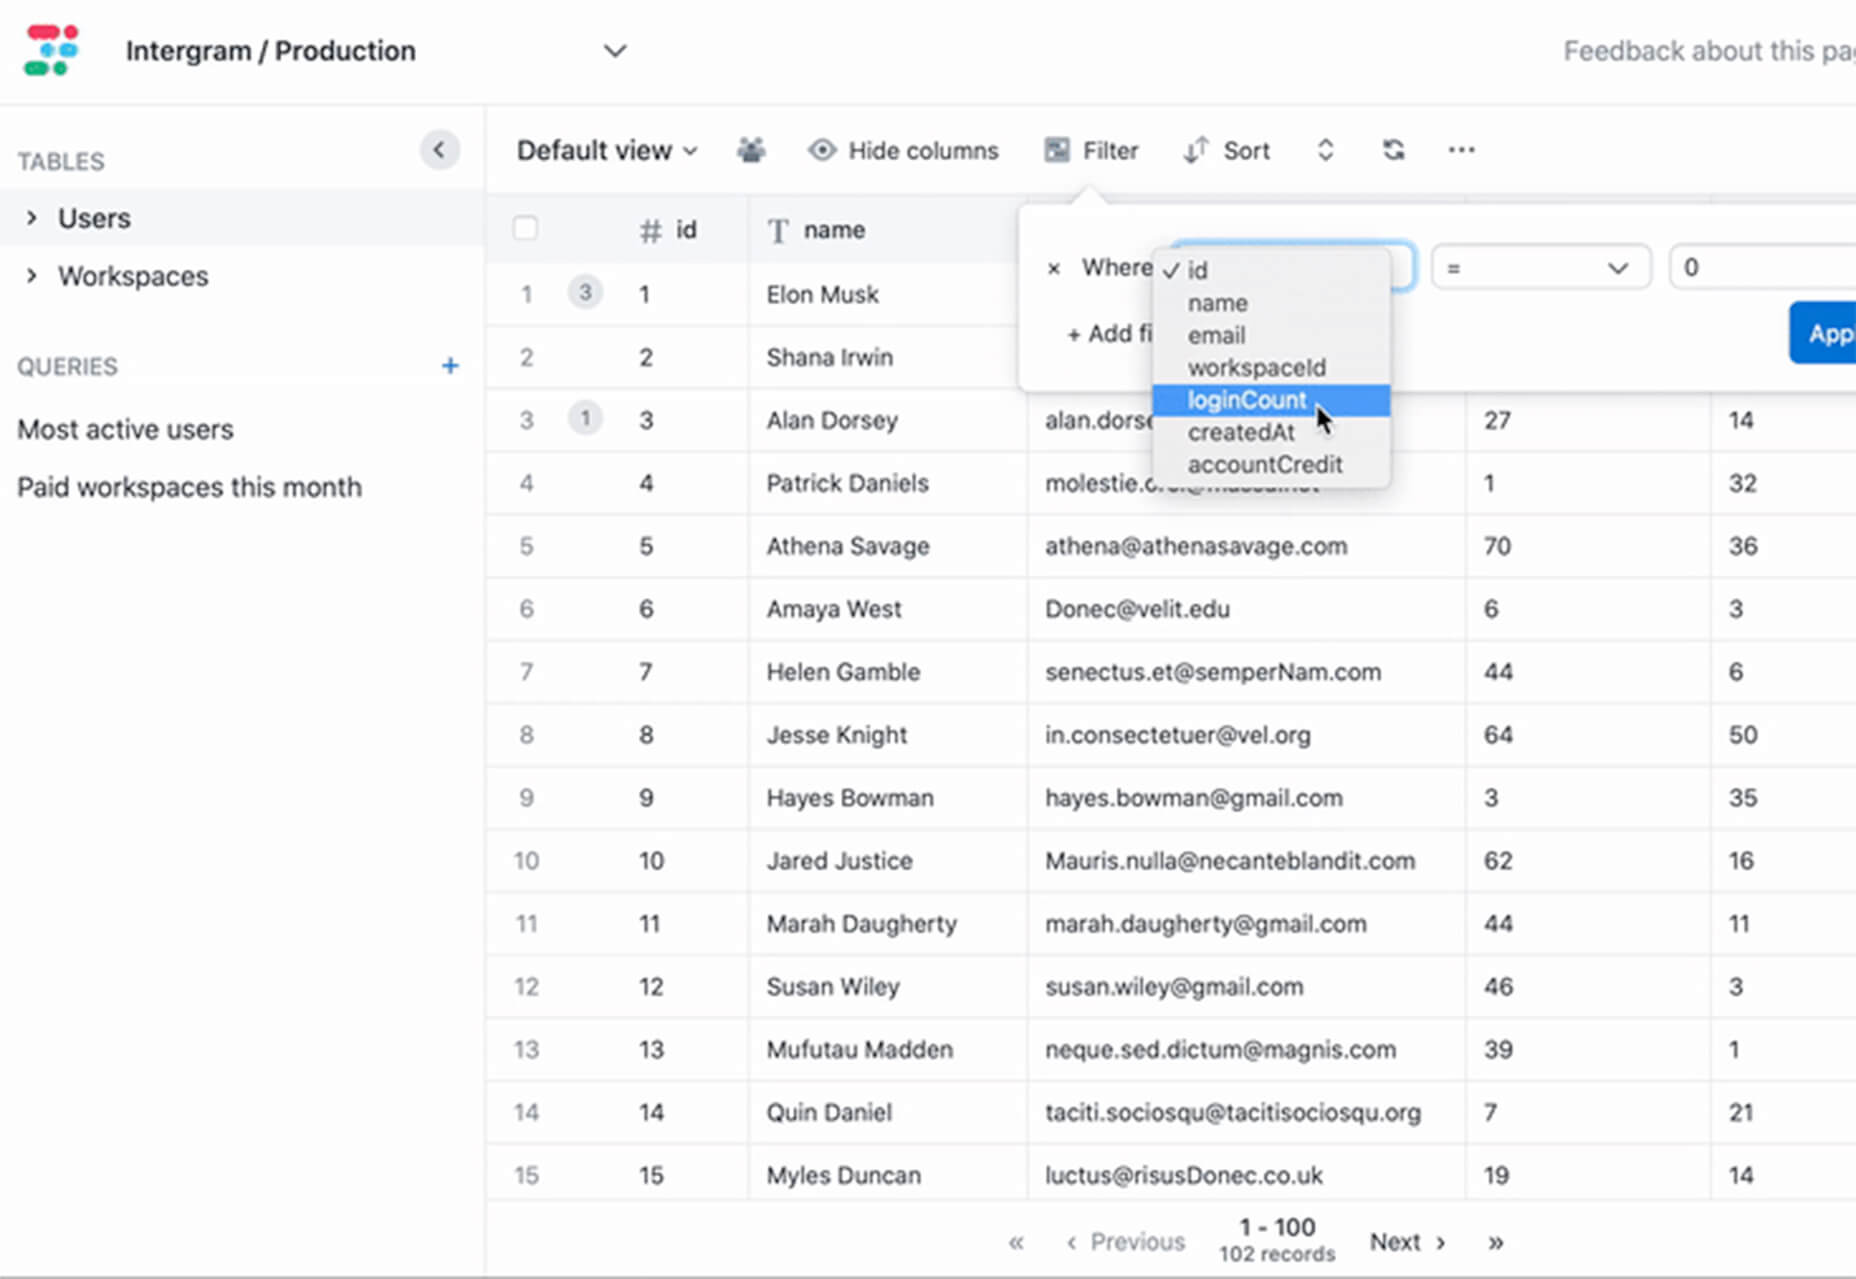
Task: Click the Previous page button
Action: (x=1126, y=1242)
